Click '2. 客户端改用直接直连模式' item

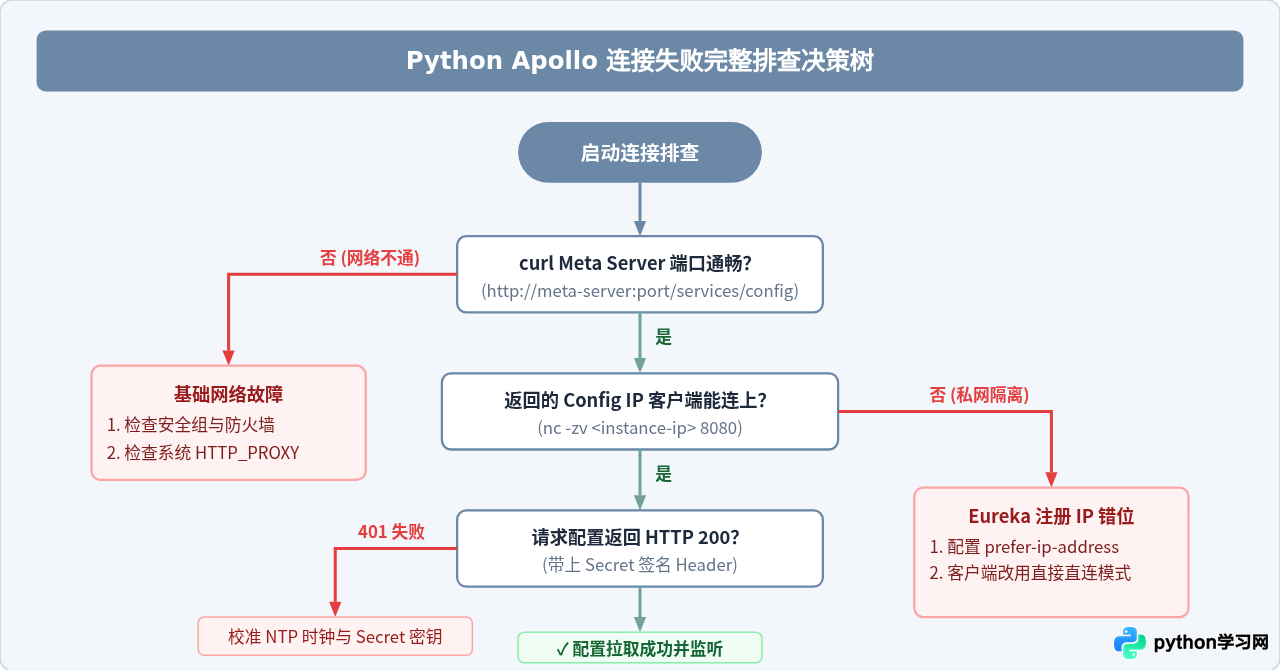[1030, 574]
